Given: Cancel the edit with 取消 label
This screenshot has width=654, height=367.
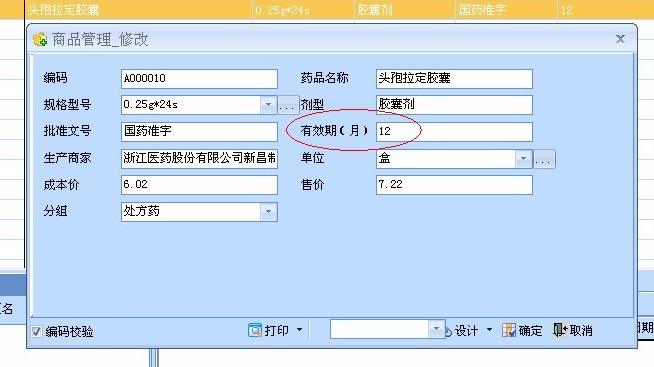Looking at the screenshot, I should tap(581, 331).
